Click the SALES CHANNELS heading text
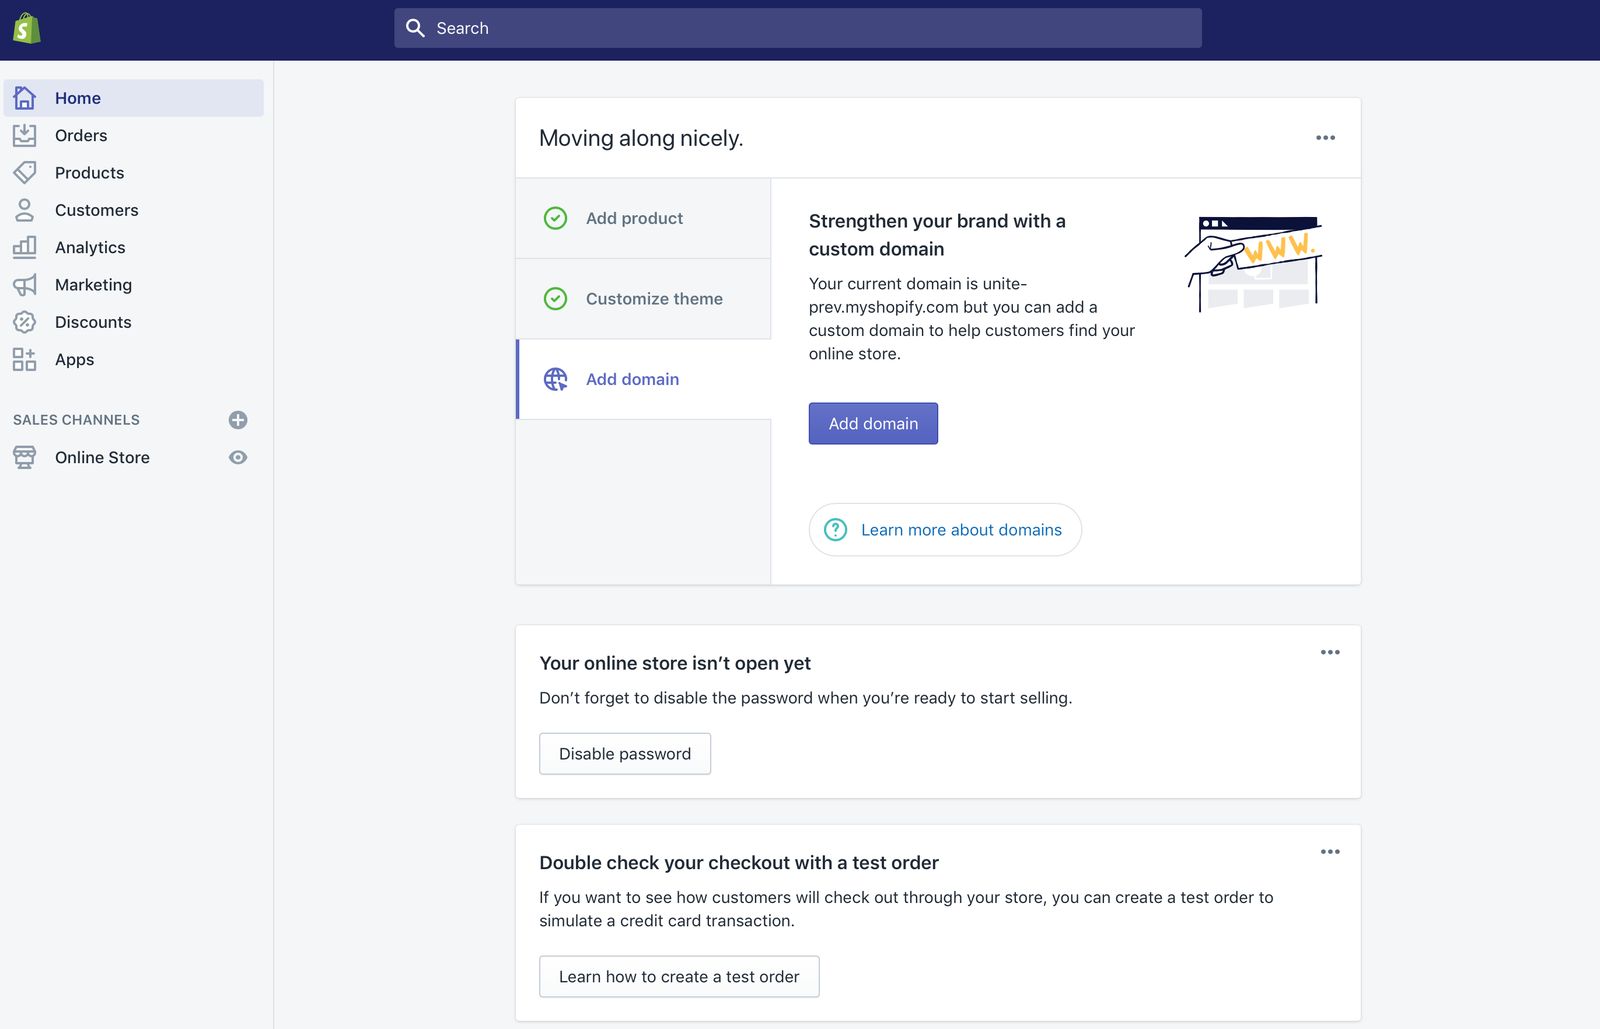Screen dimensions: 1600x1029 click(76, 420)
